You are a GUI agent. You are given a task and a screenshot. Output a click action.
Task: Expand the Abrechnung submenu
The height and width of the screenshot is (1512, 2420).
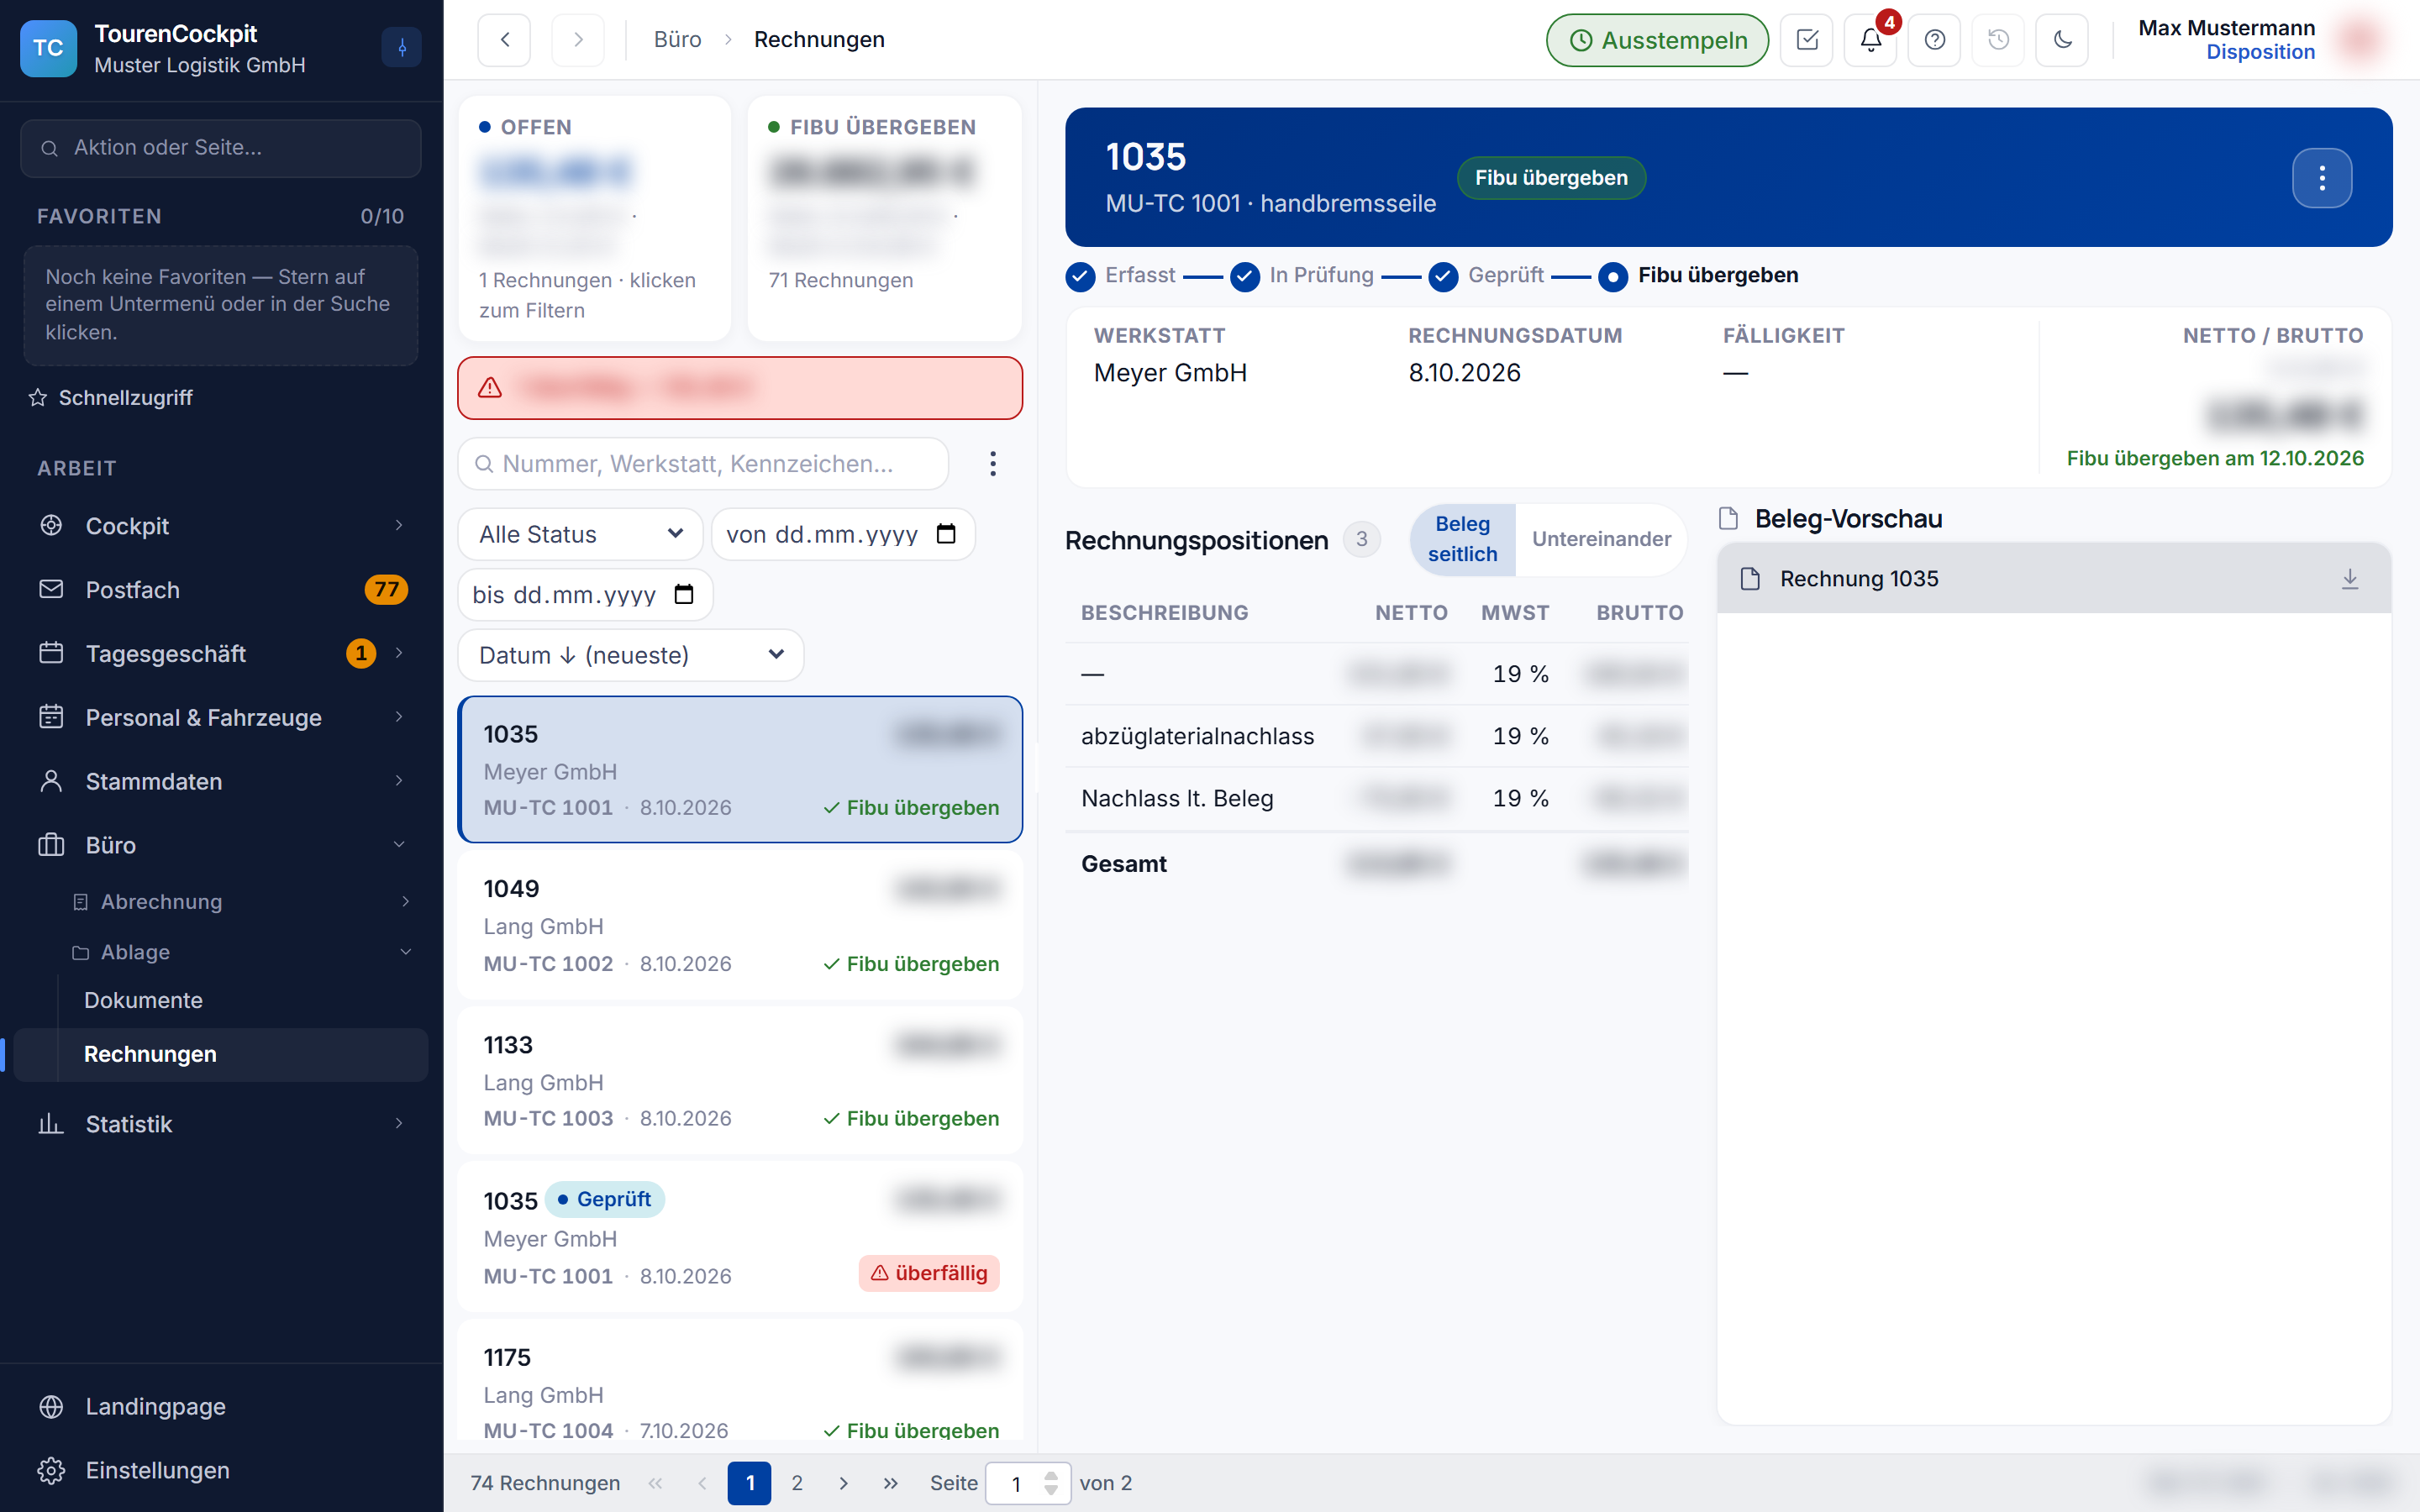tap(240, 902)
